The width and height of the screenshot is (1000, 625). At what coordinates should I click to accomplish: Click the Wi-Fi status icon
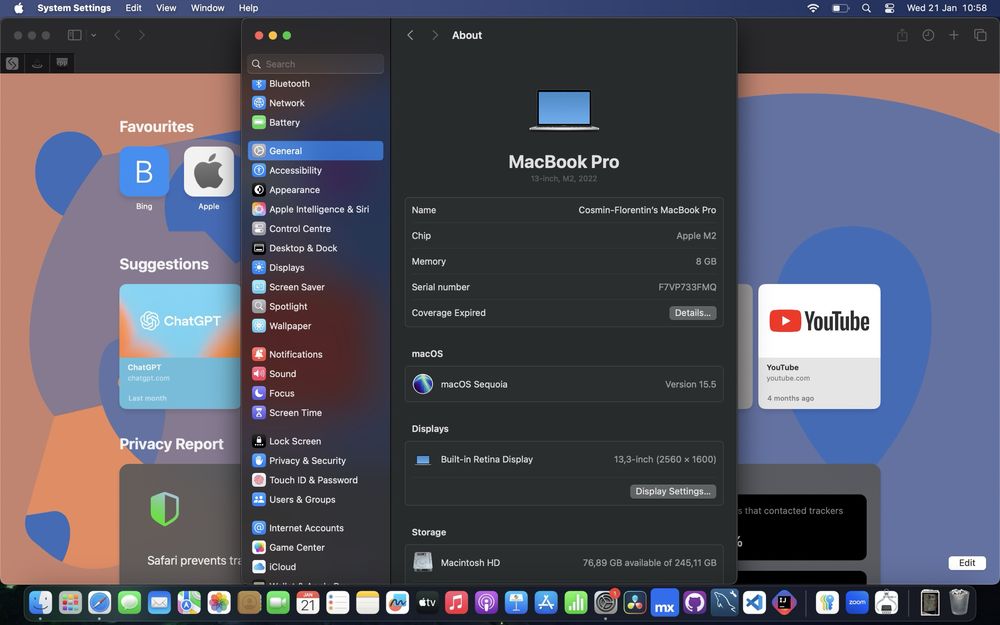[x=812, y=8]
